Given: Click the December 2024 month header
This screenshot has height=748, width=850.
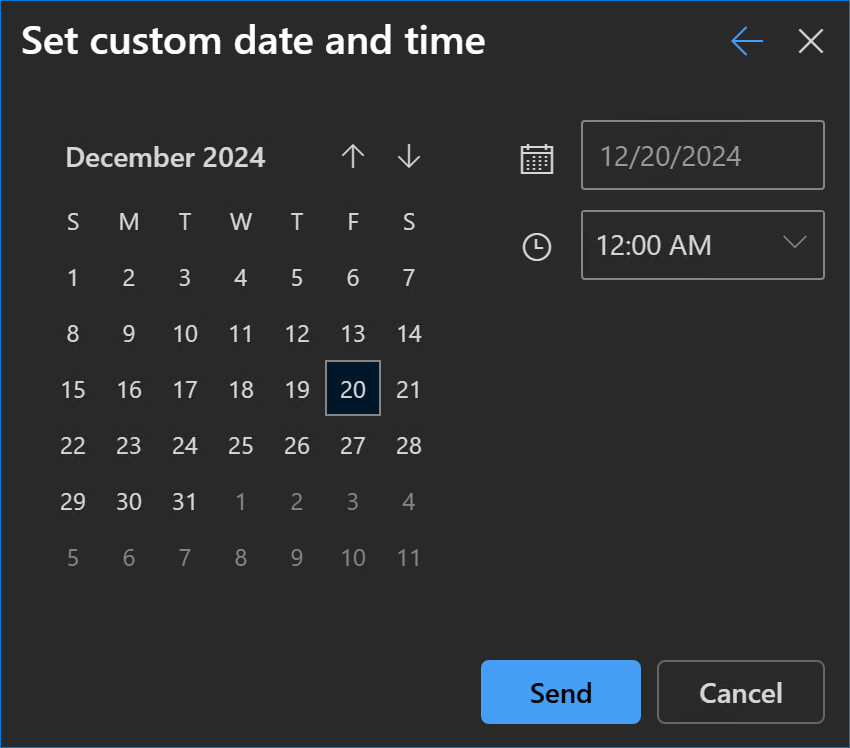Looking at the screenshot, I should [165, 158].
